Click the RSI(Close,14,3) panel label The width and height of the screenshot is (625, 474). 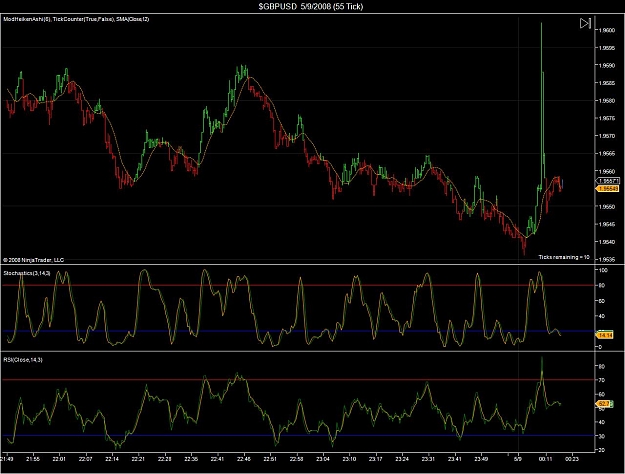[23, 360]
